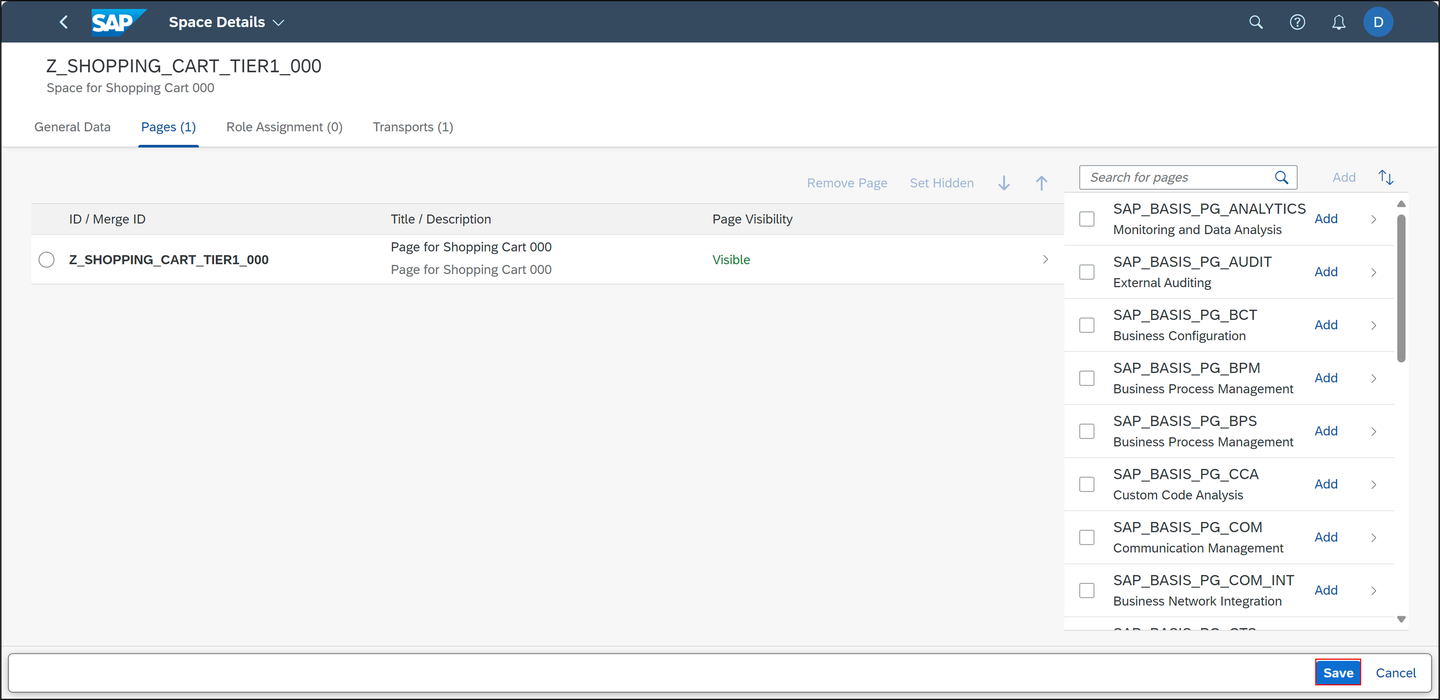Click the Page Visibility column header
The width and height of the screenshot is (1440, 700).
(752, 219)
